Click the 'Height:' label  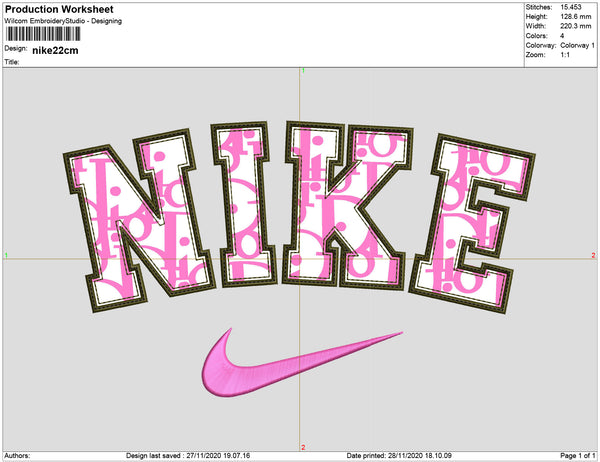(x=536, y=16)
